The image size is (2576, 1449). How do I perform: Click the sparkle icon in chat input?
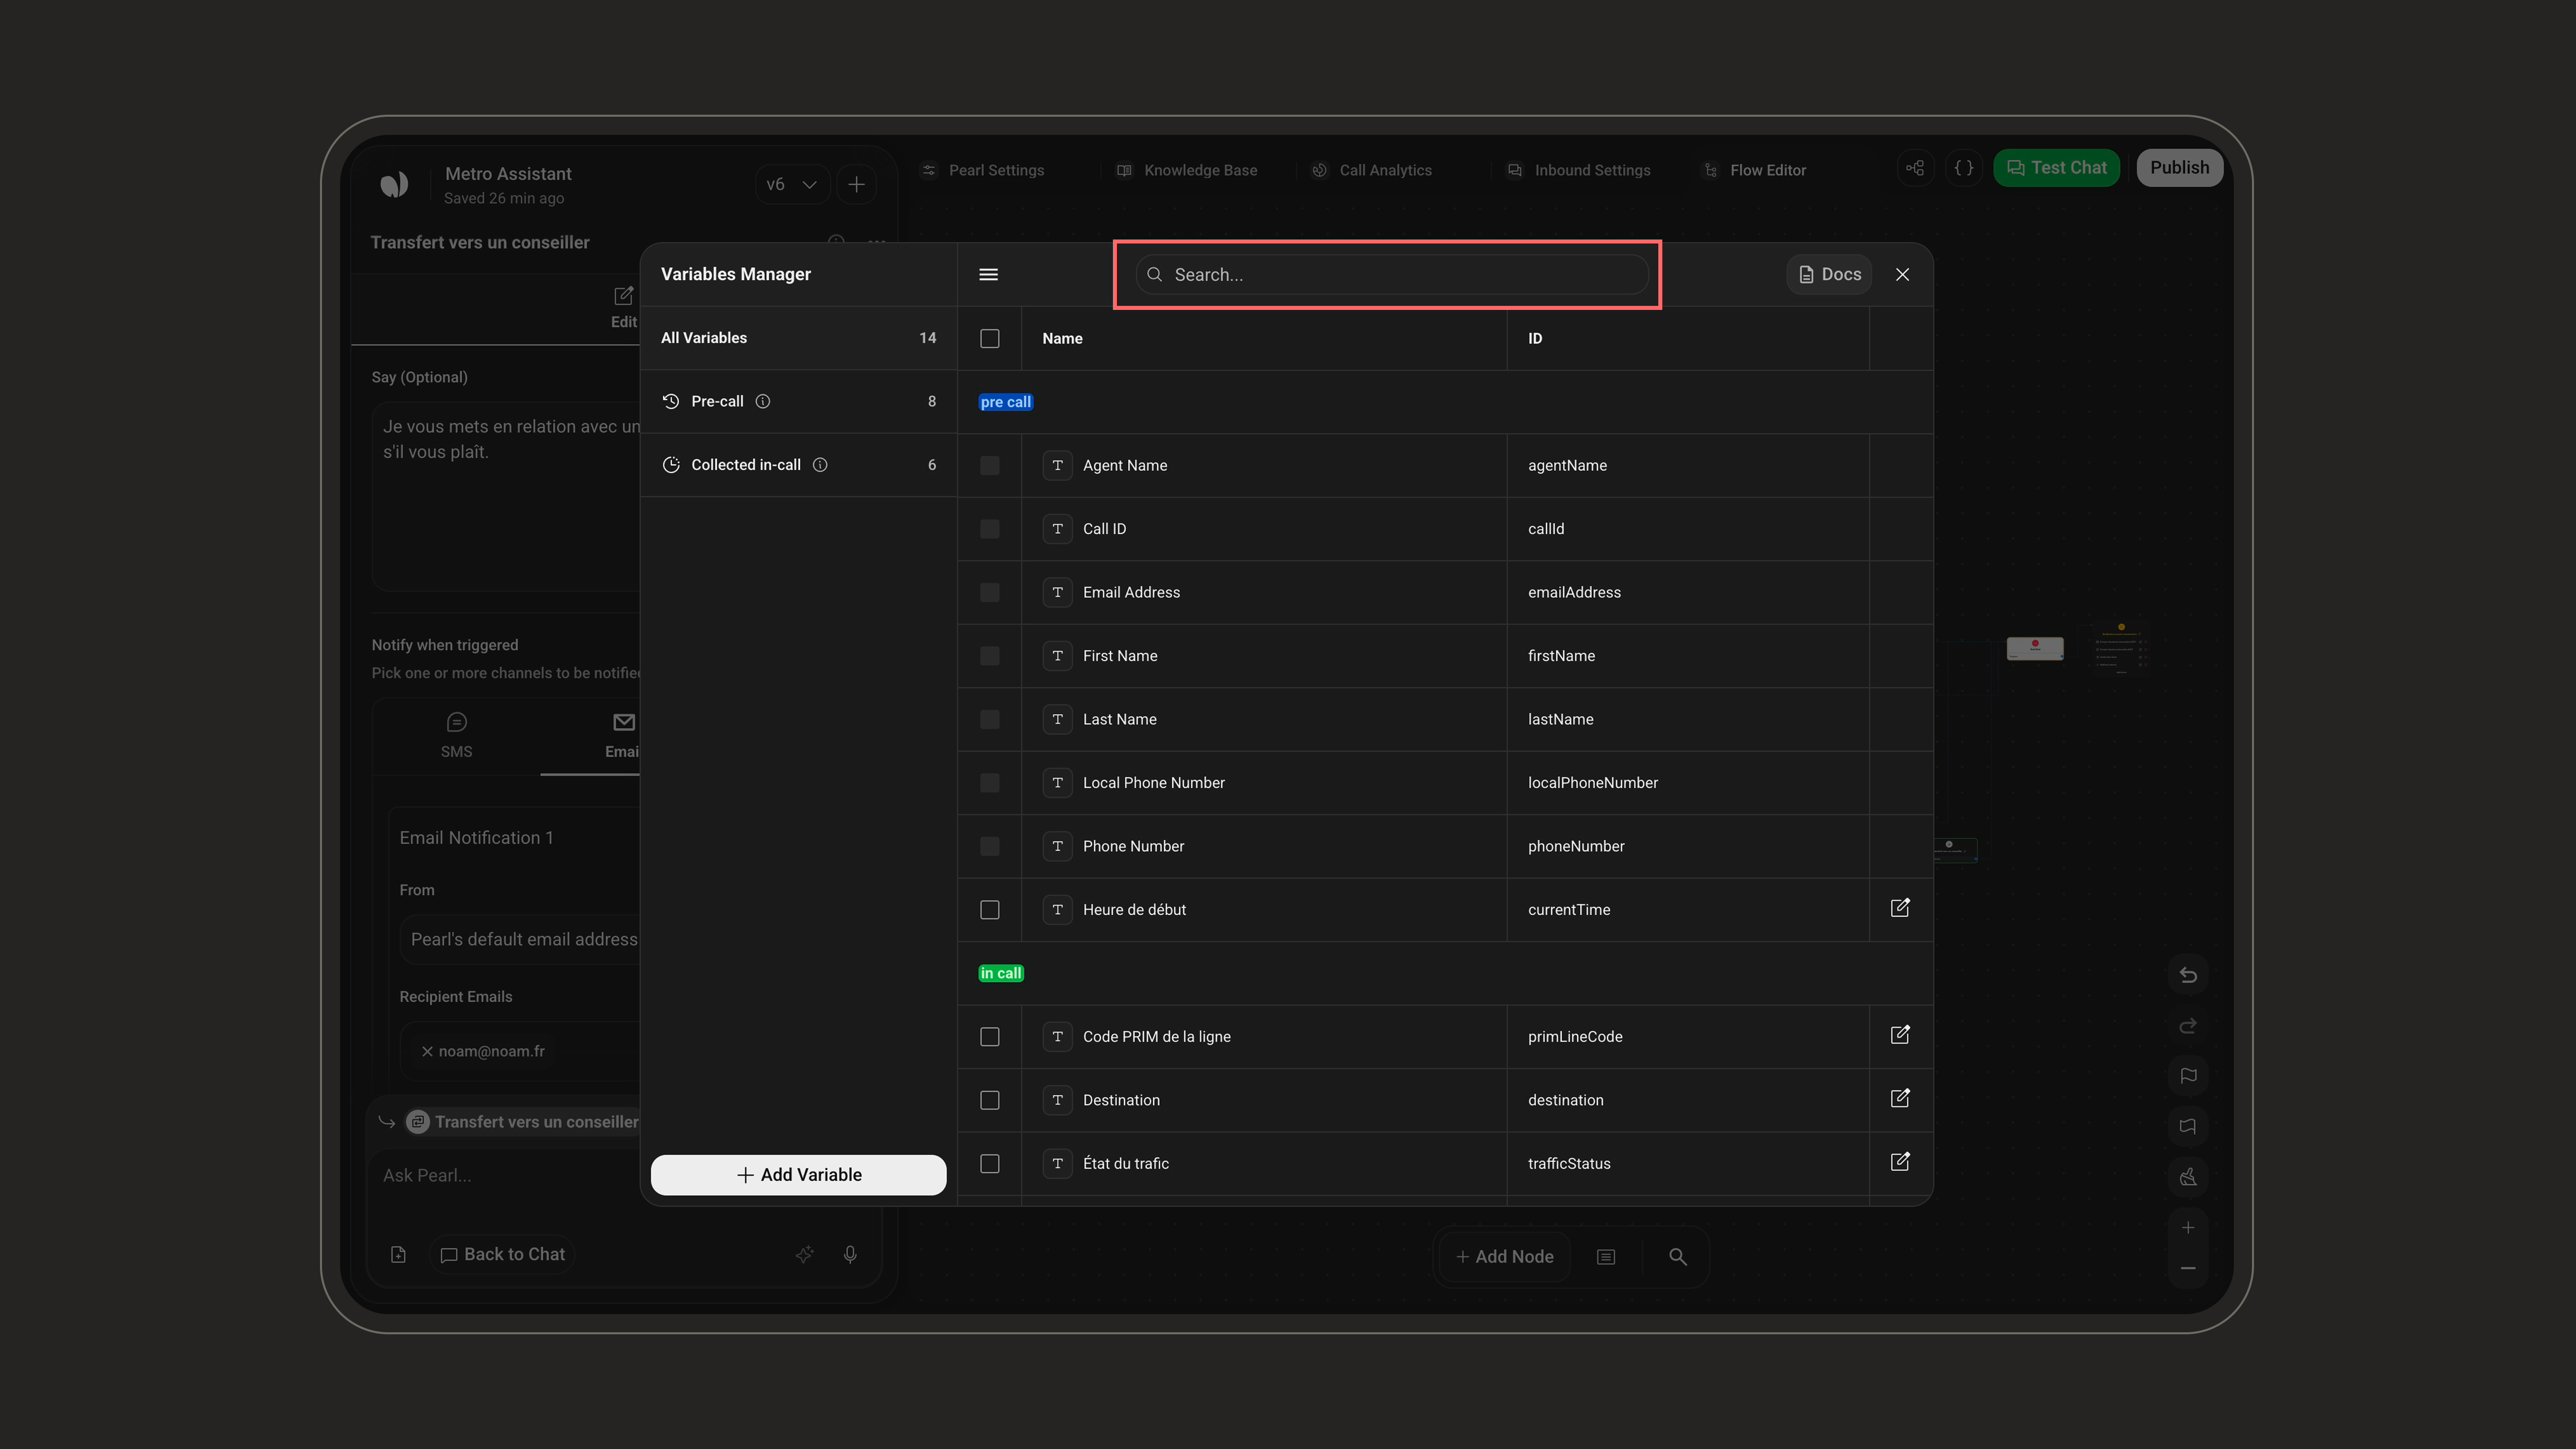pyautogui.click(x=804, y=1254)
